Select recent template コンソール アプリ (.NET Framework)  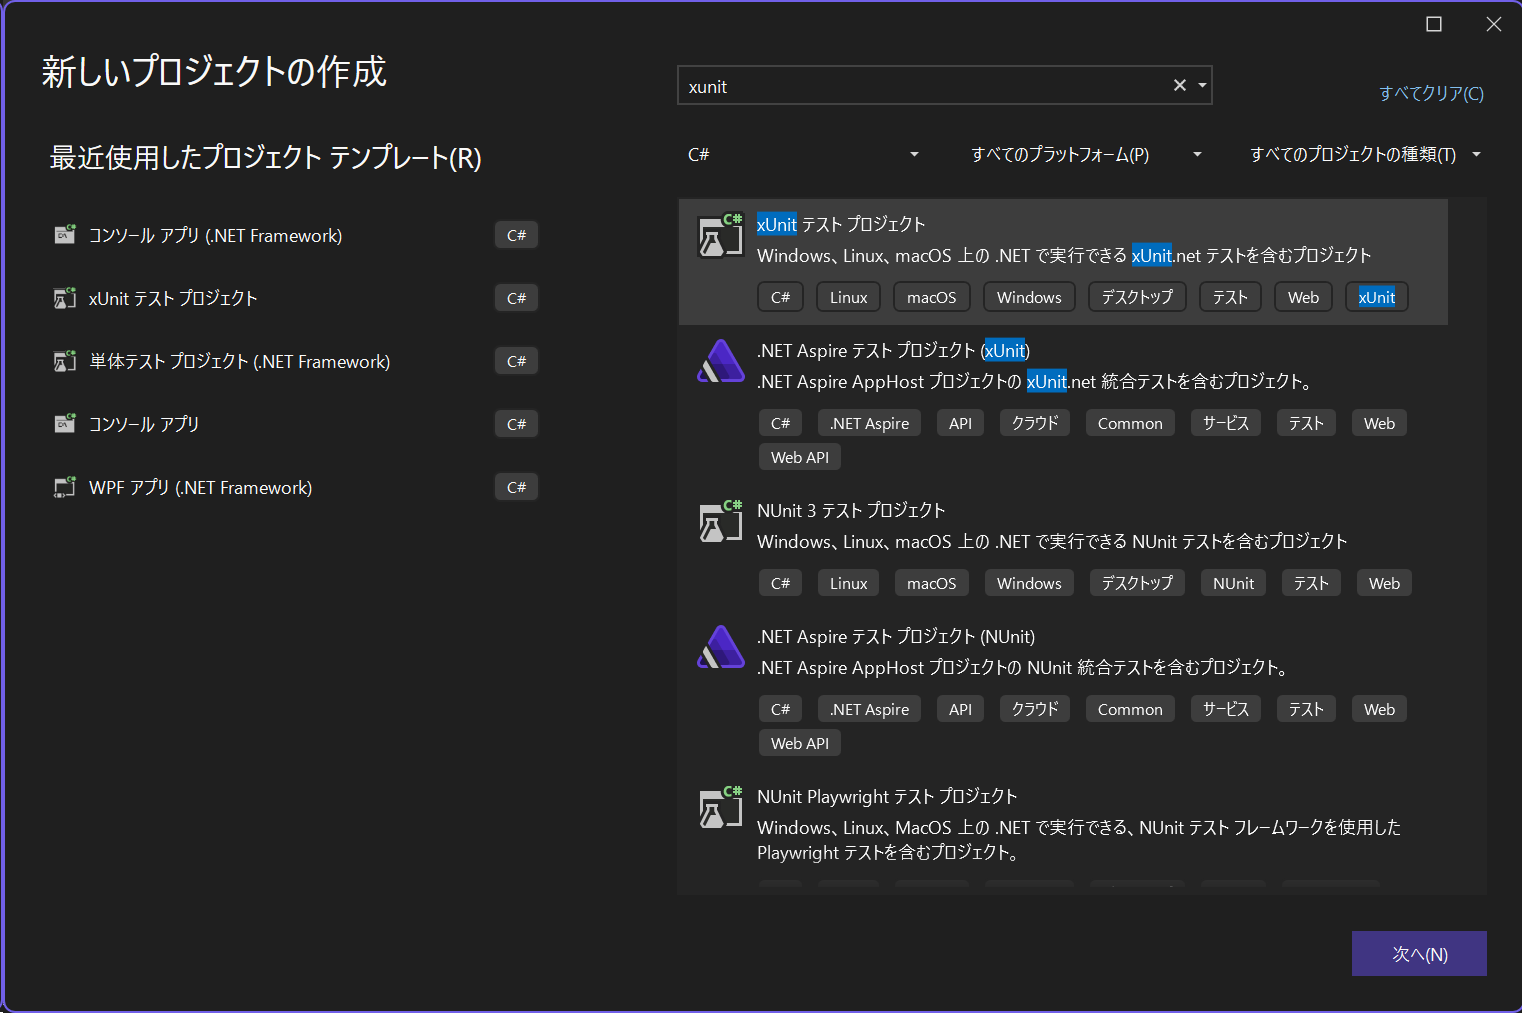coord(296,235)
